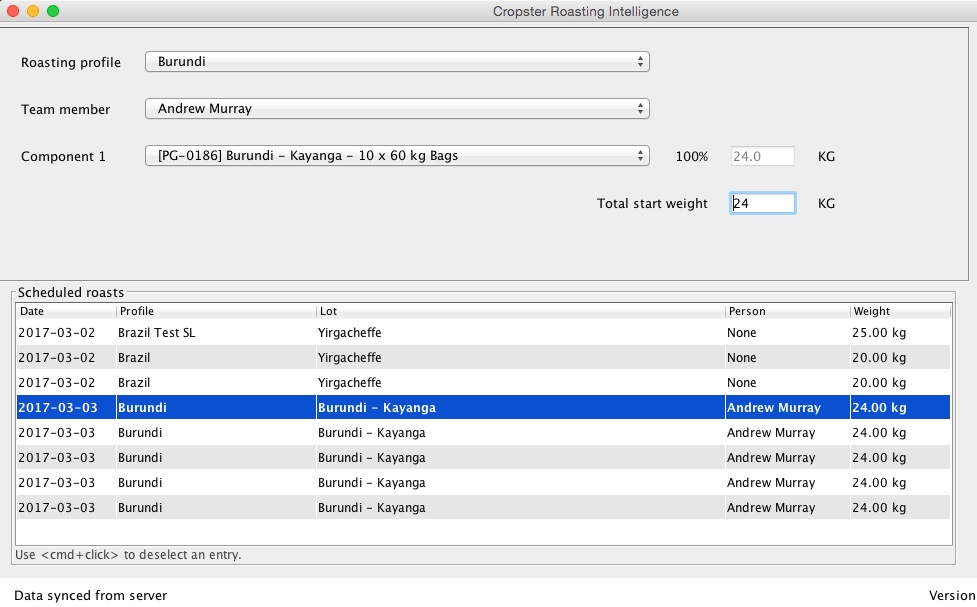Click the red close window button
977x607 pixels.
[x=13, y=11]
